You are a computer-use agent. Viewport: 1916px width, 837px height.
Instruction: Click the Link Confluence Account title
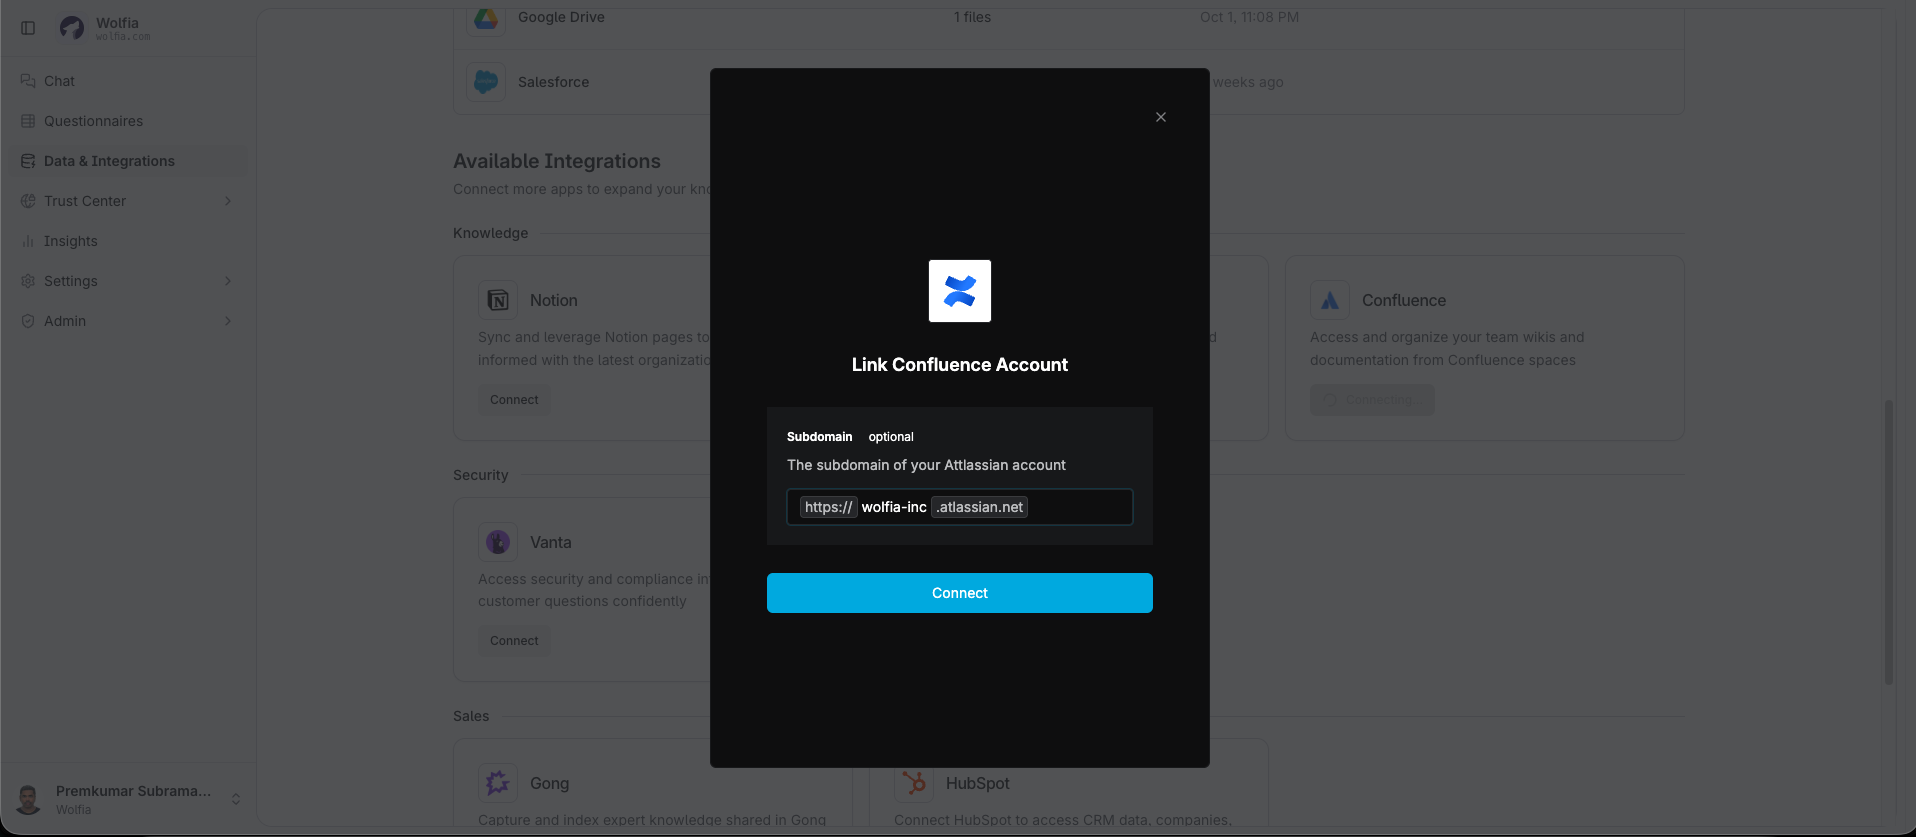960,365
